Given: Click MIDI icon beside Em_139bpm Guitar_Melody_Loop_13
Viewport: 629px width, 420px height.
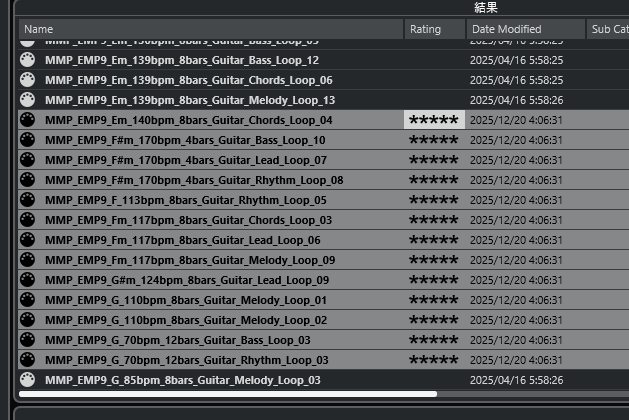Looking at the screenshot, I should (x=27, y=100).
